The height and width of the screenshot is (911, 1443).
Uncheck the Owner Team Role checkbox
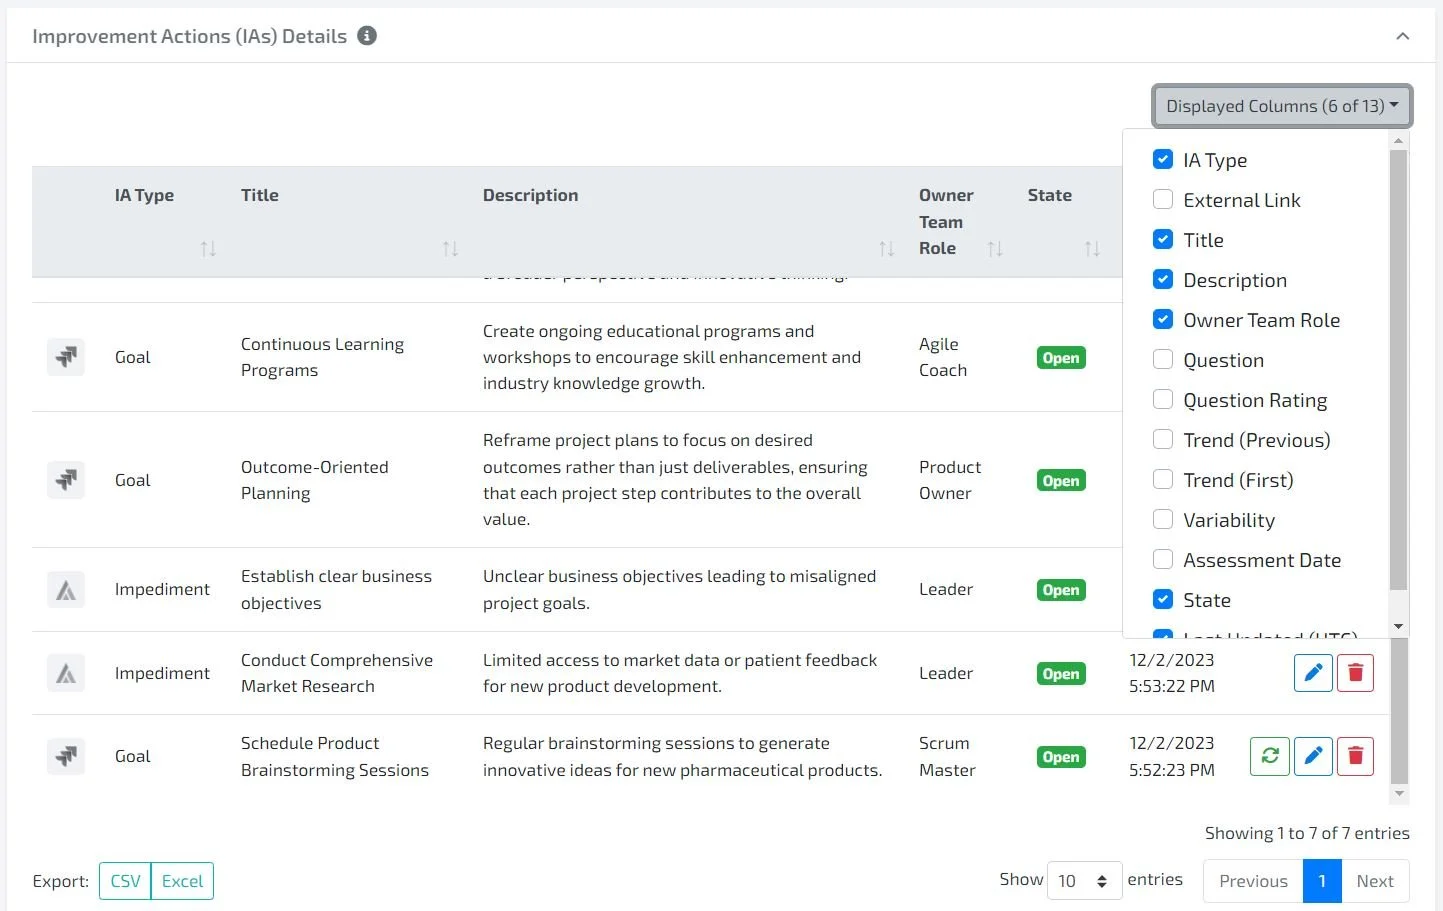[1163, 319]
